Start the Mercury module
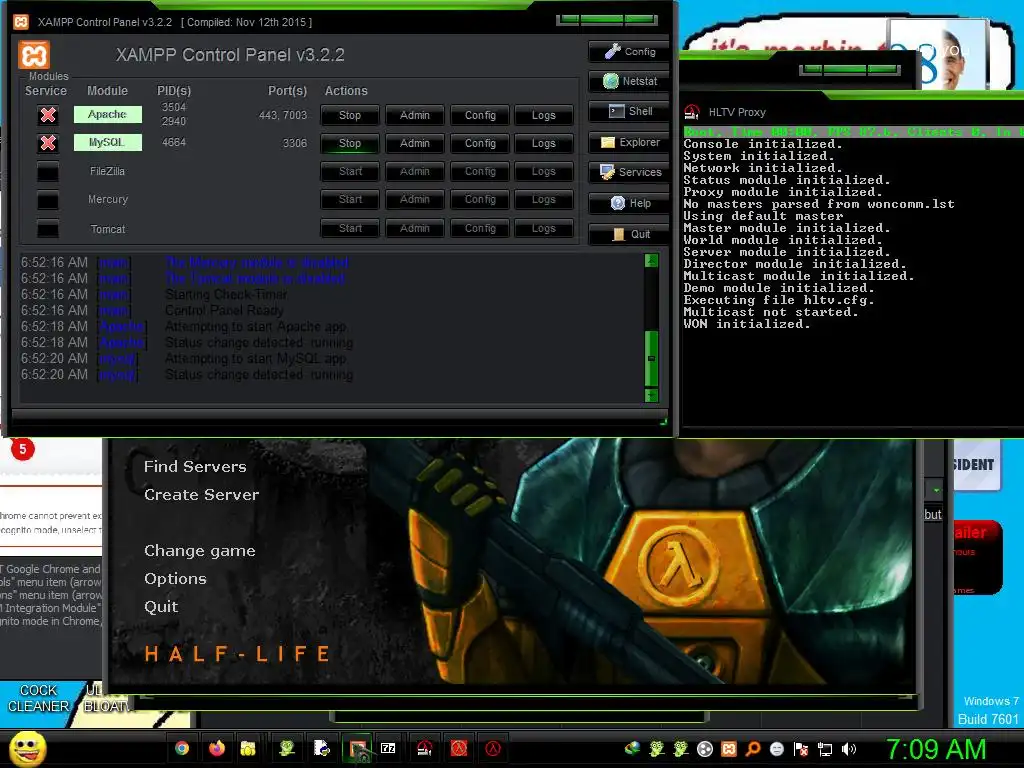This screenshot has width=1024, height=768. (349, 199)
